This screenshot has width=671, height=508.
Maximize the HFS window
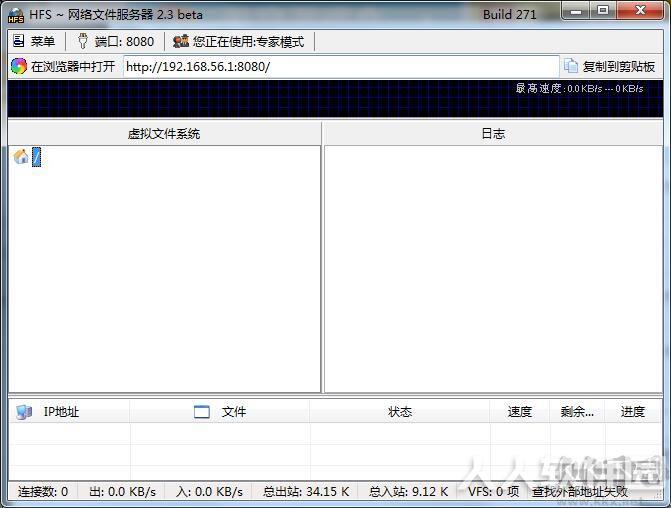pyautogui.click(x=603, y=11)
